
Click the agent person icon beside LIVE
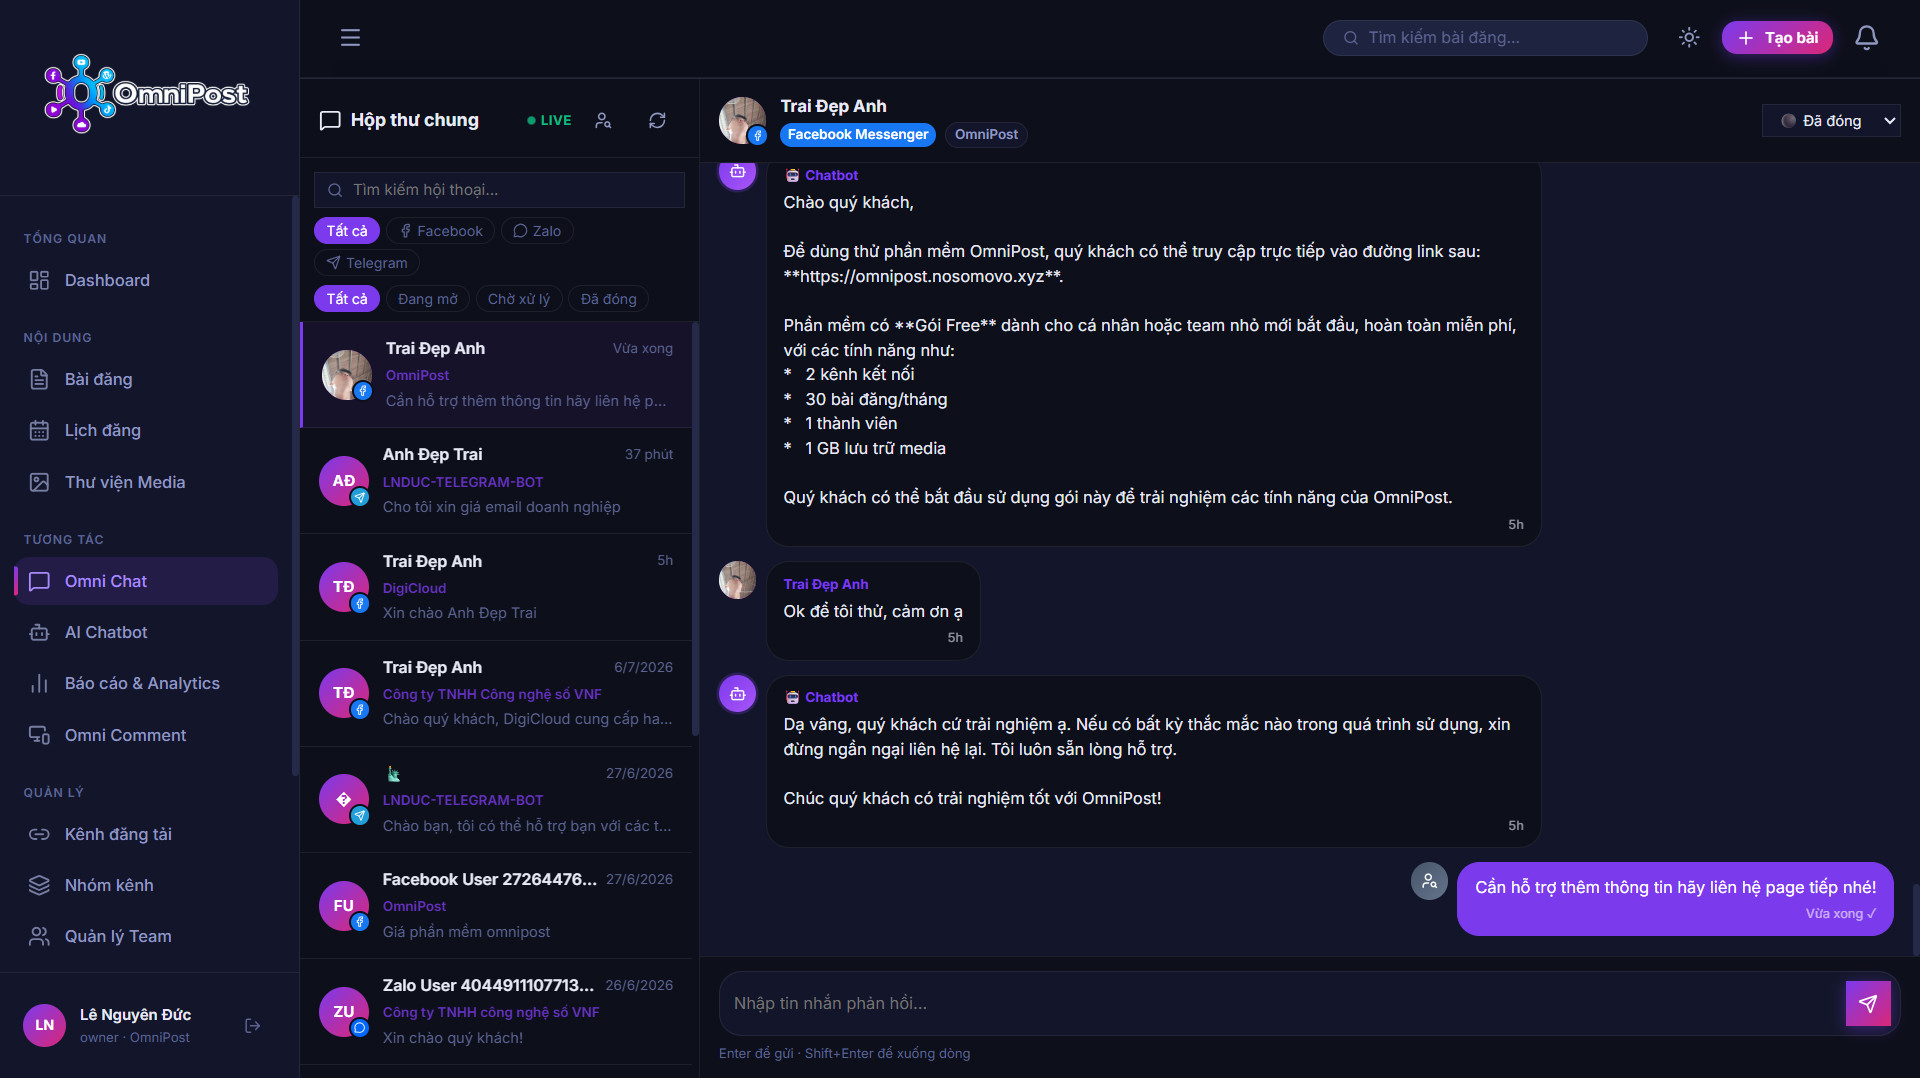603,121
